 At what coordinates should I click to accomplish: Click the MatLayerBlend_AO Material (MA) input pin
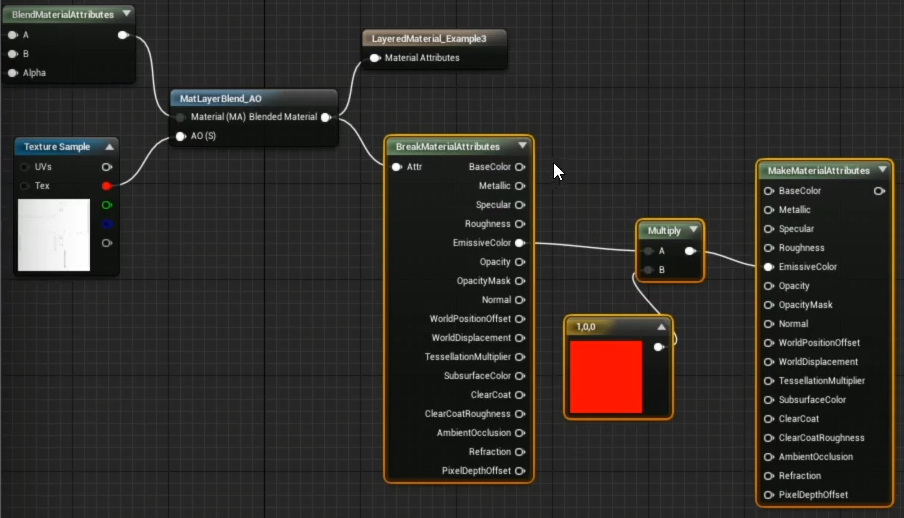pyautogui.click(x=180, y=117)
